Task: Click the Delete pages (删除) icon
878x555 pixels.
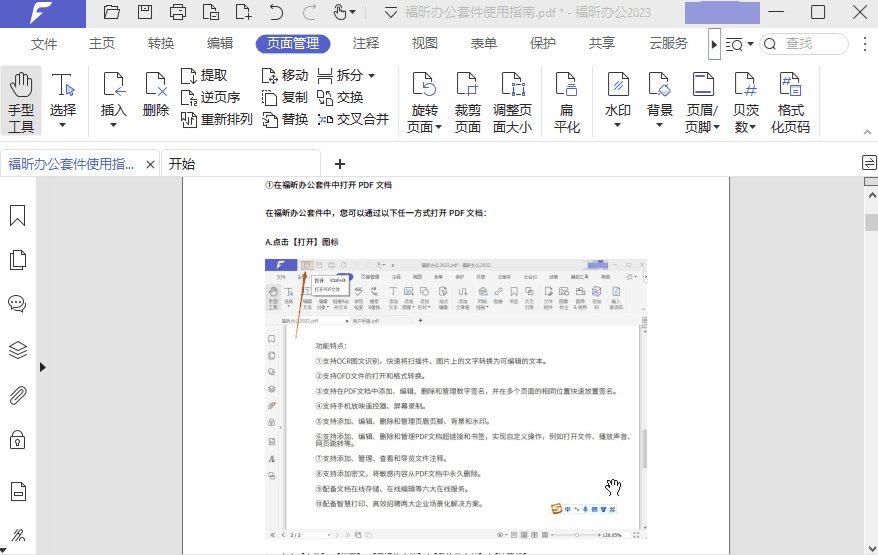Action: coord(156,95)
